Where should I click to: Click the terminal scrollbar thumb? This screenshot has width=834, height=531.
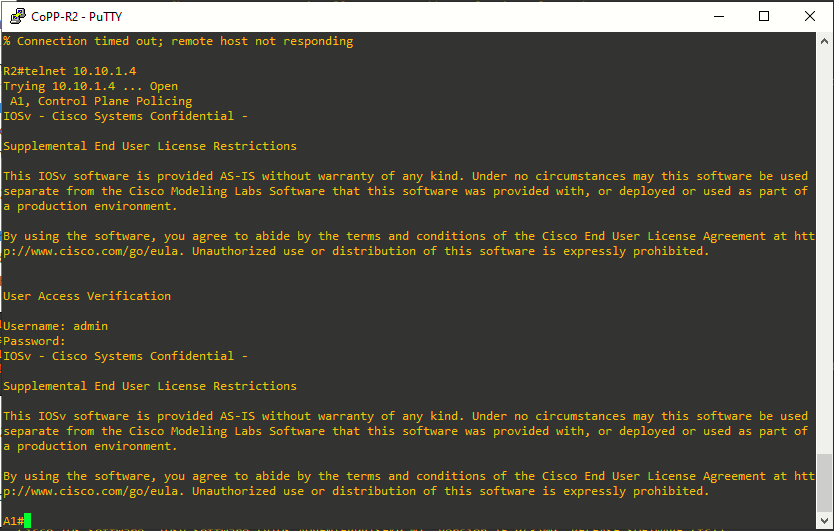(824, 483)
